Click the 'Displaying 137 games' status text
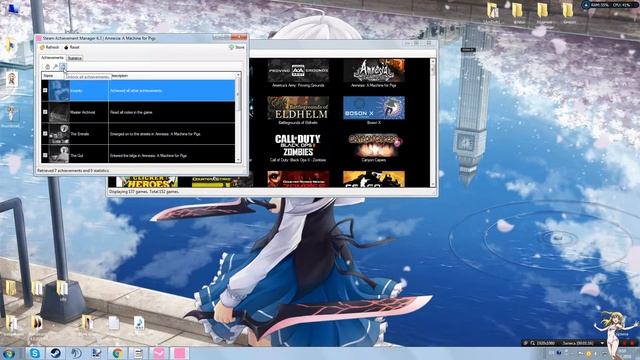 click(144, 191)
